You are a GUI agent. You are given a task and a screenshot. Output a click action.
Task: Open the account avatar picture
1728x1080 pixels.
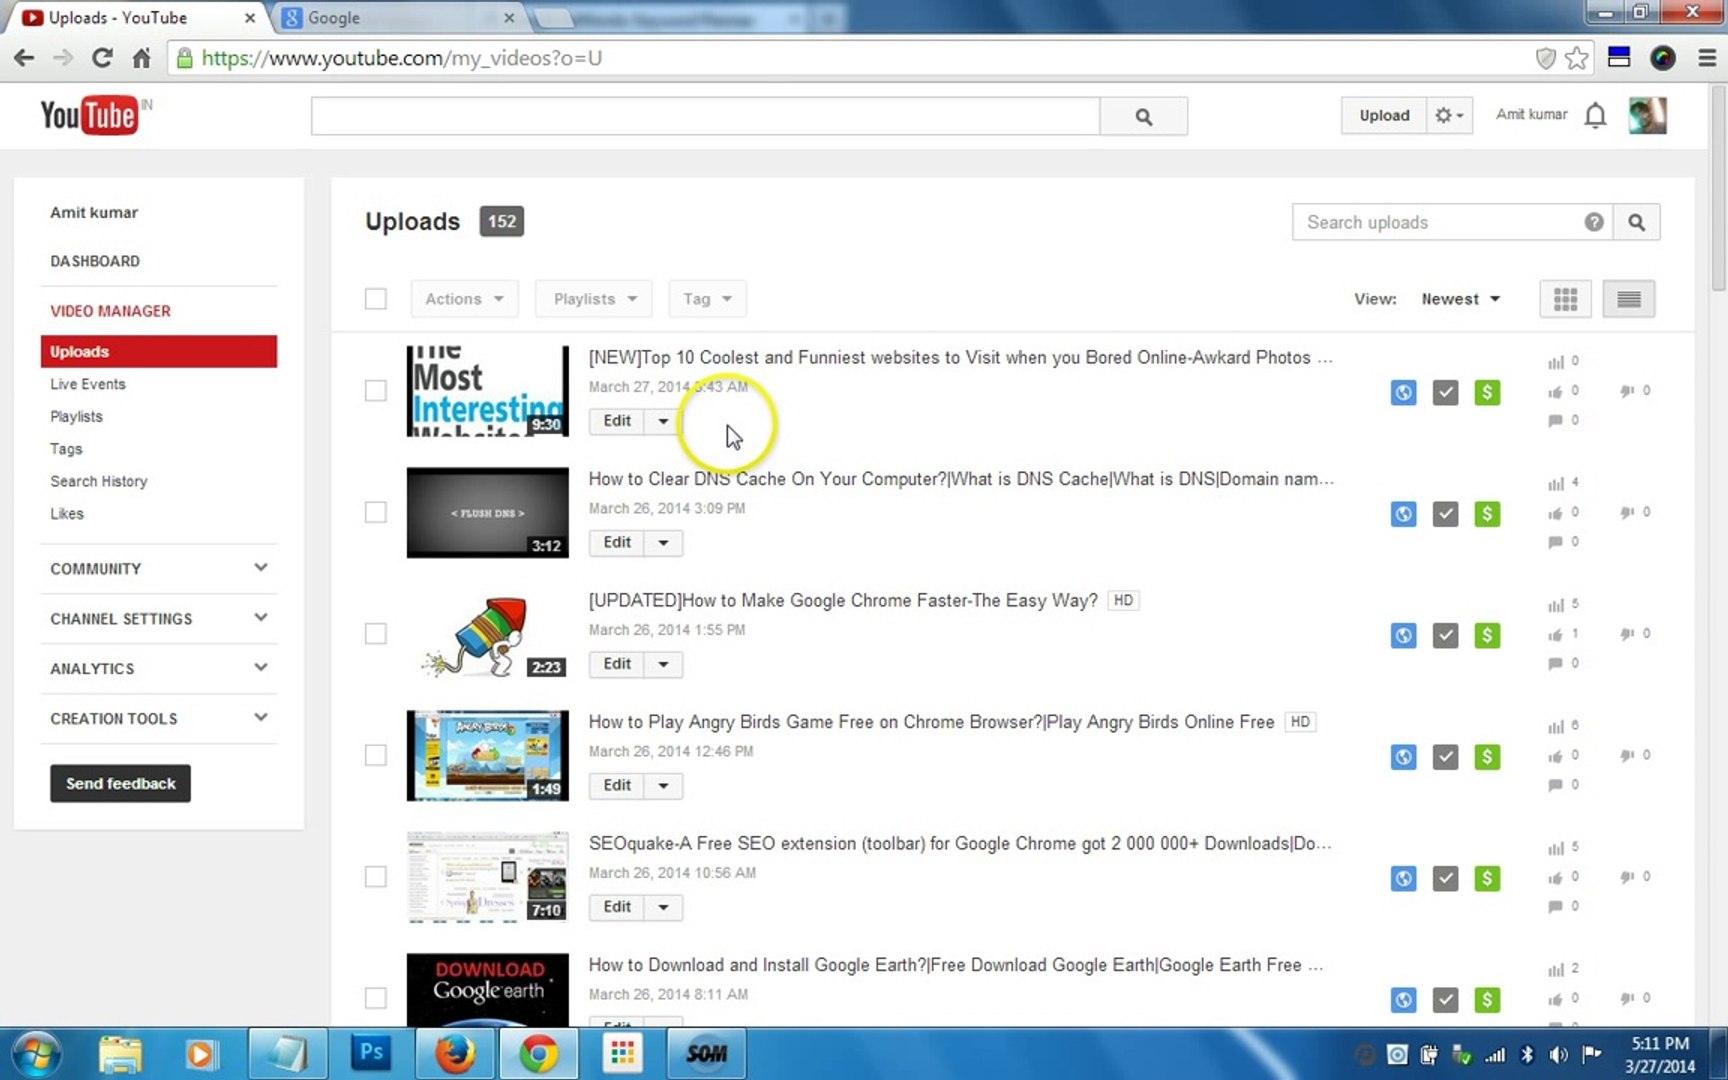[1647, 116]
